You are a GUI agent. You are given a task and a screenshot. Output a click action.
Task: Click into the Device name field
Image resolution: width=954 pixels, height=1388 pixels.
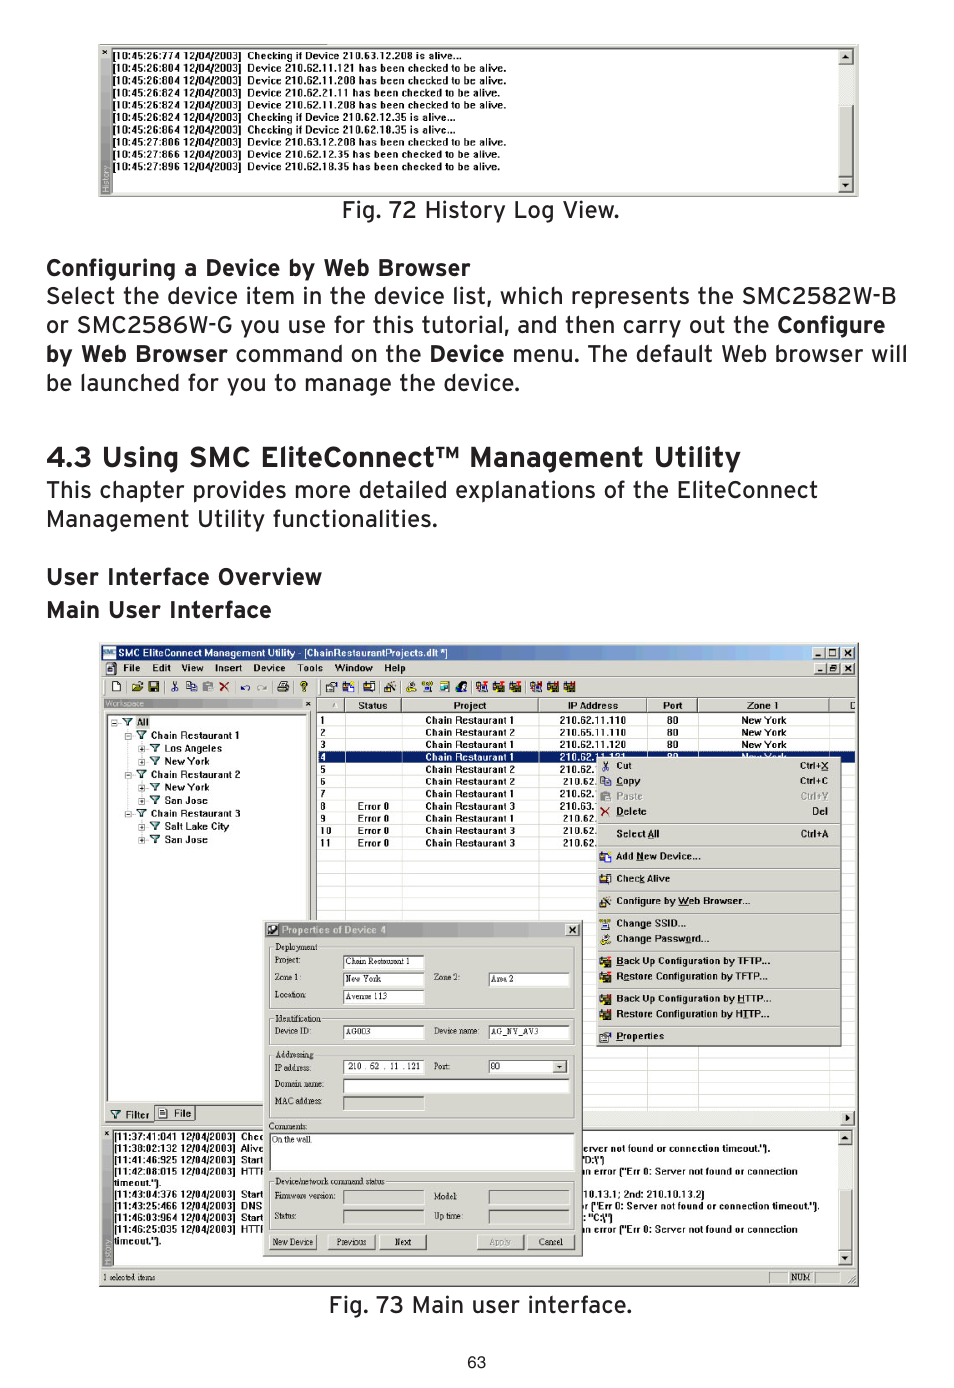[529, 1031]
